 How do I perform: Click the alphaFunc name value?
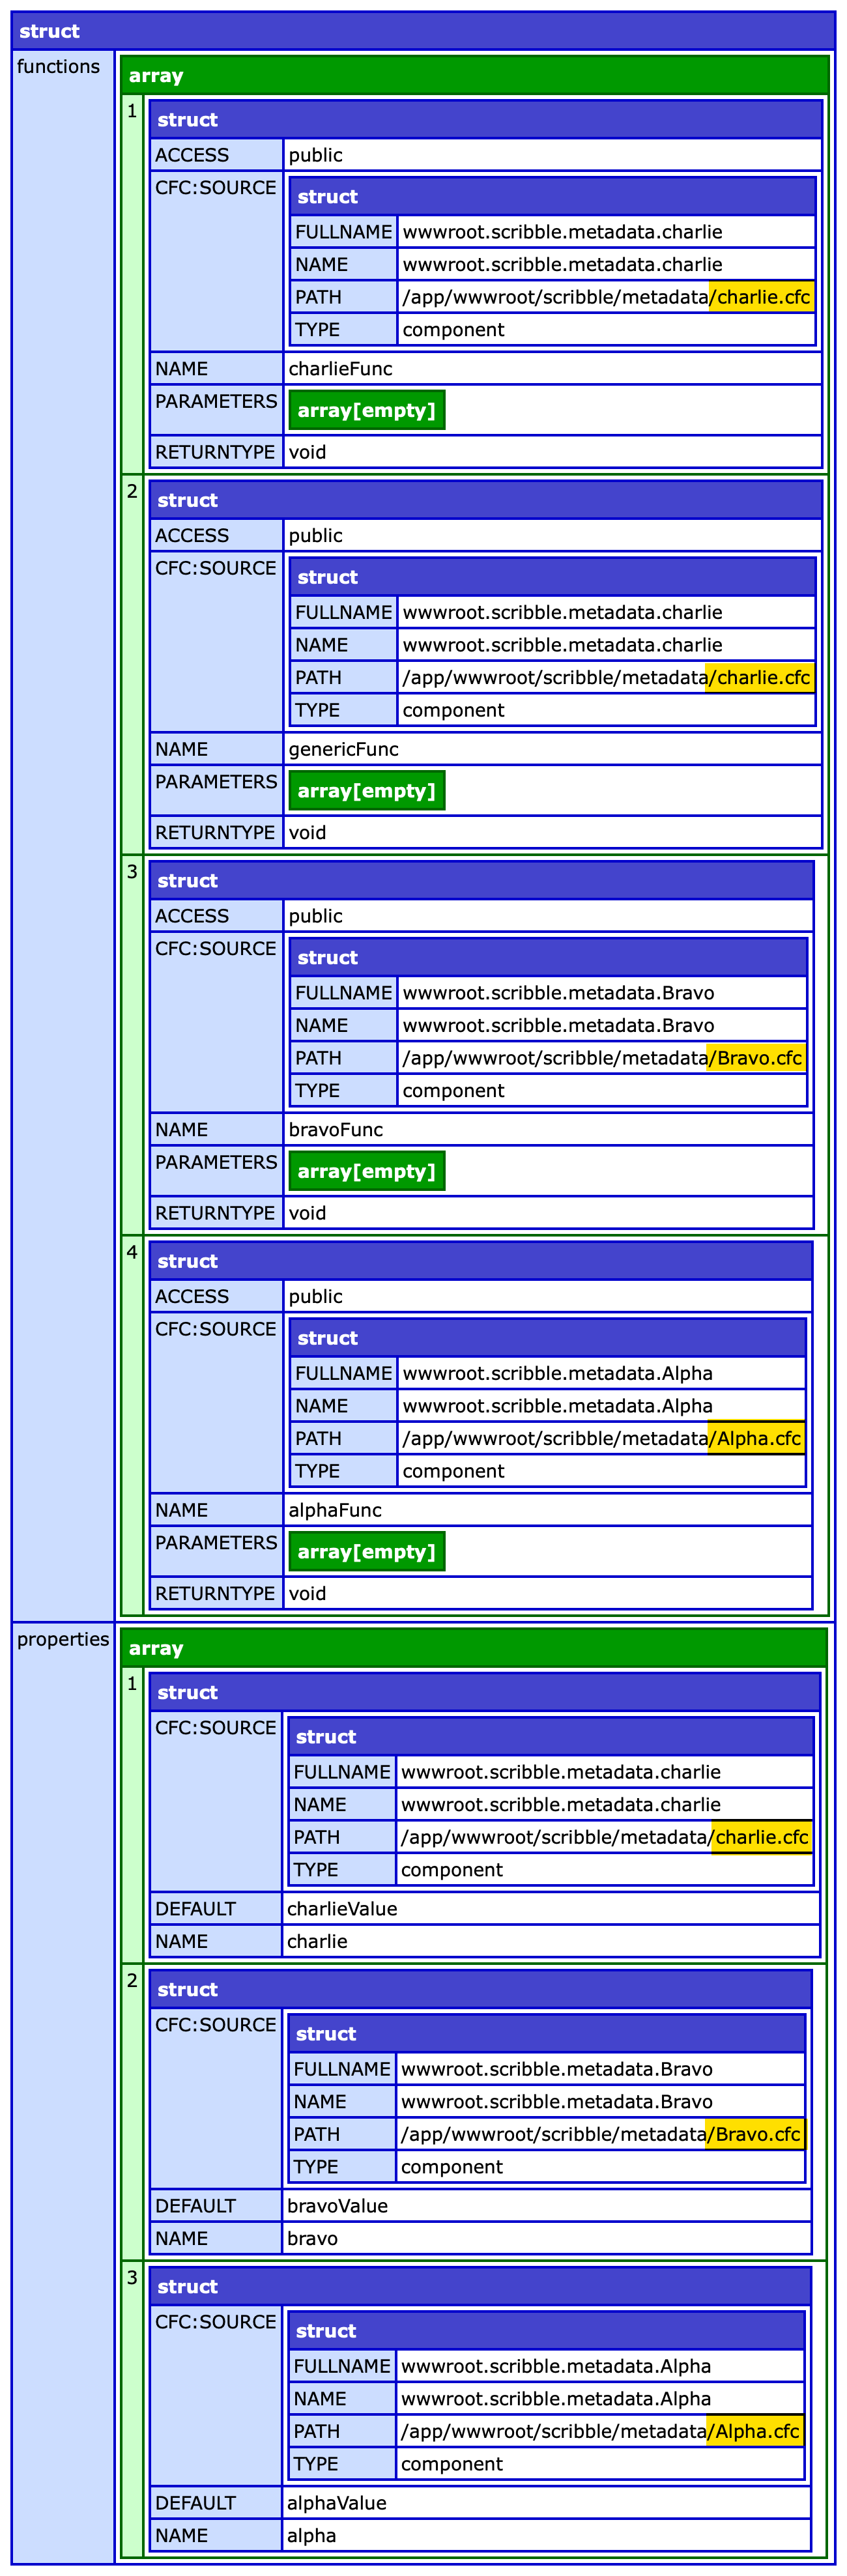pos(335,1510)
